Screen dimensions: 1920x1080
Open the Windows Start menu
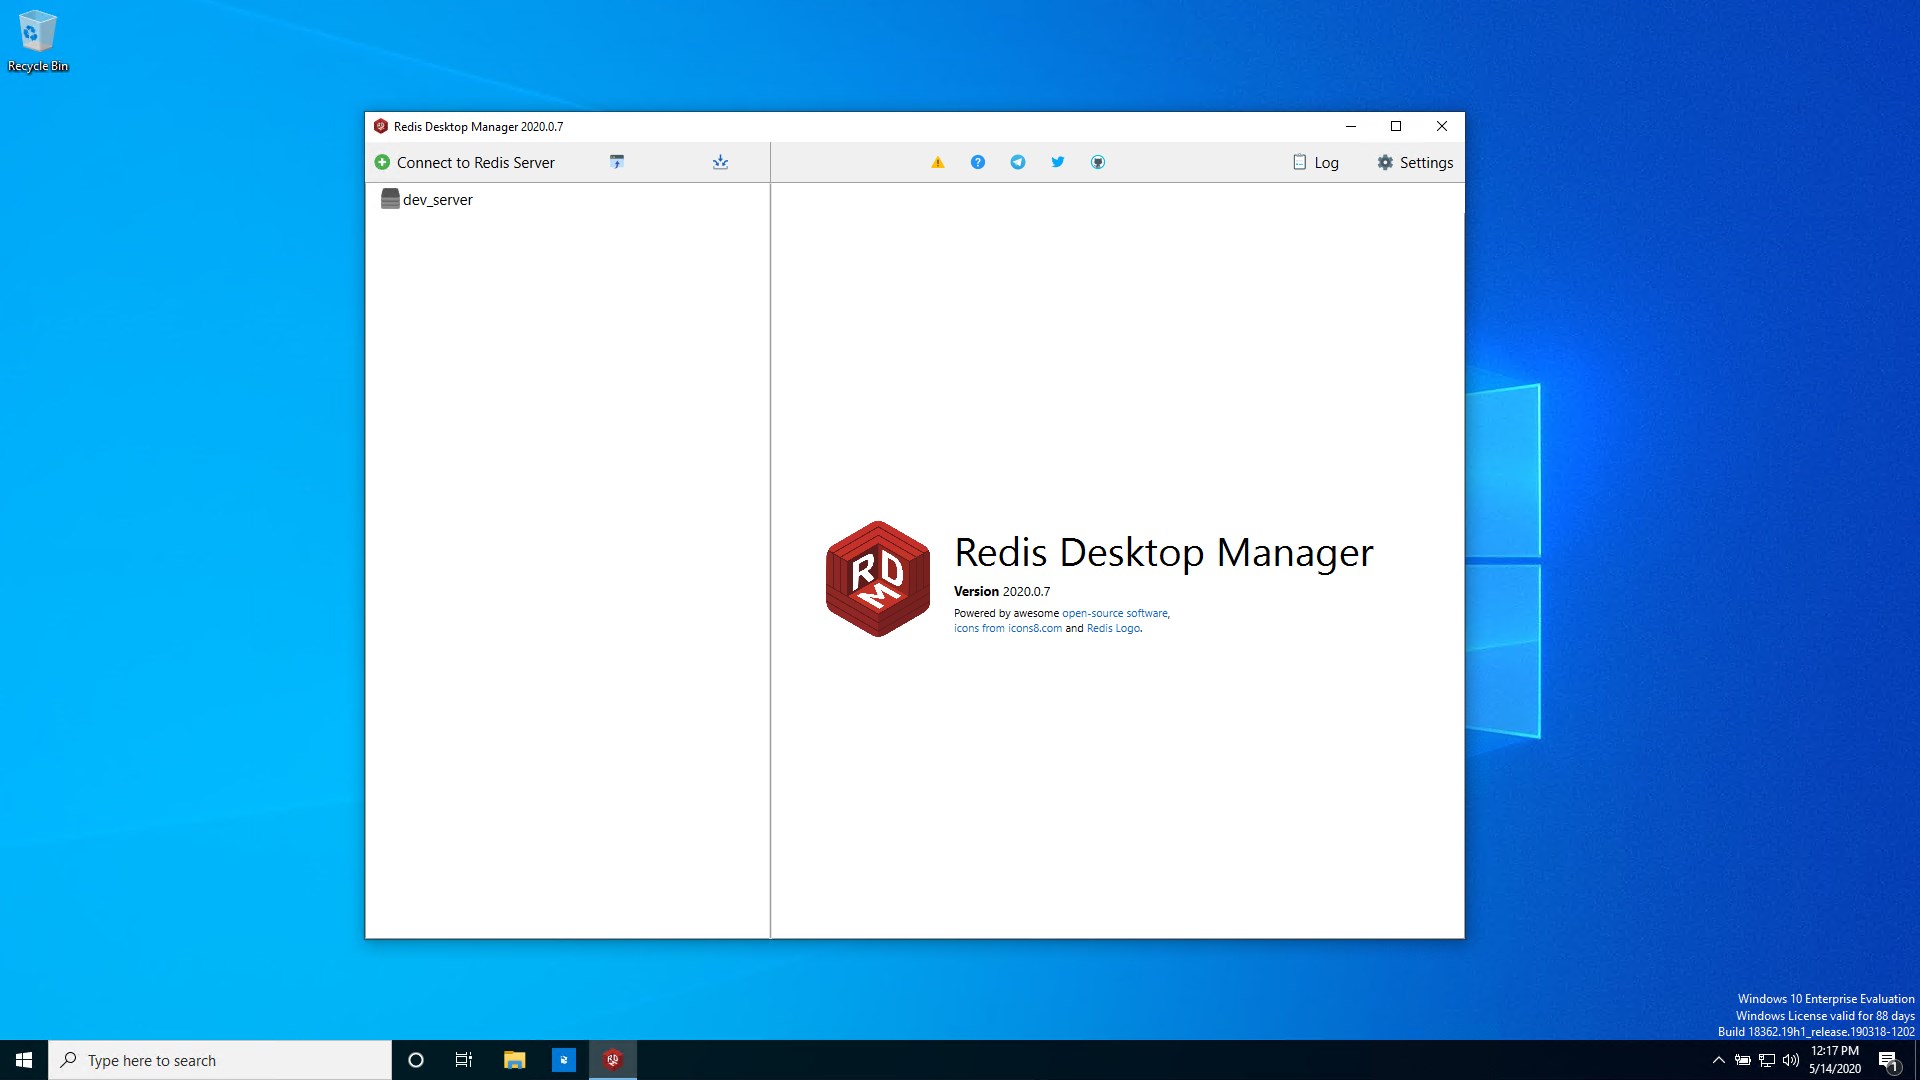click(24, 1060)
